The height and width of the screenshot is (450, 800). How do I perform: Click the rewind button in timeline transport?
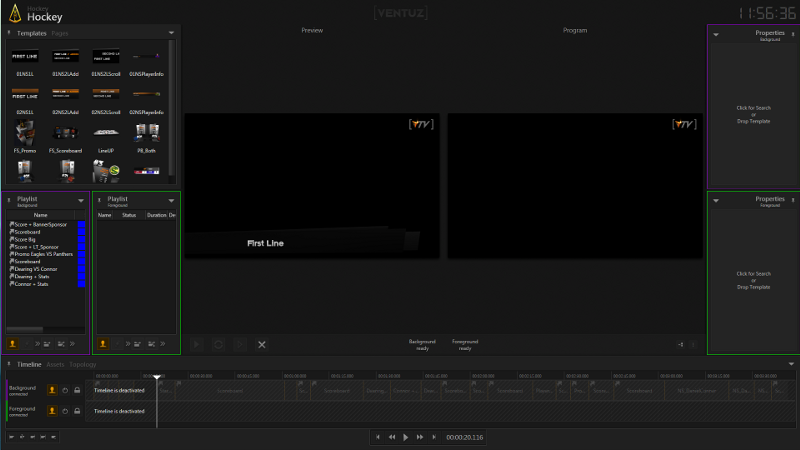(x=391, y=437)
